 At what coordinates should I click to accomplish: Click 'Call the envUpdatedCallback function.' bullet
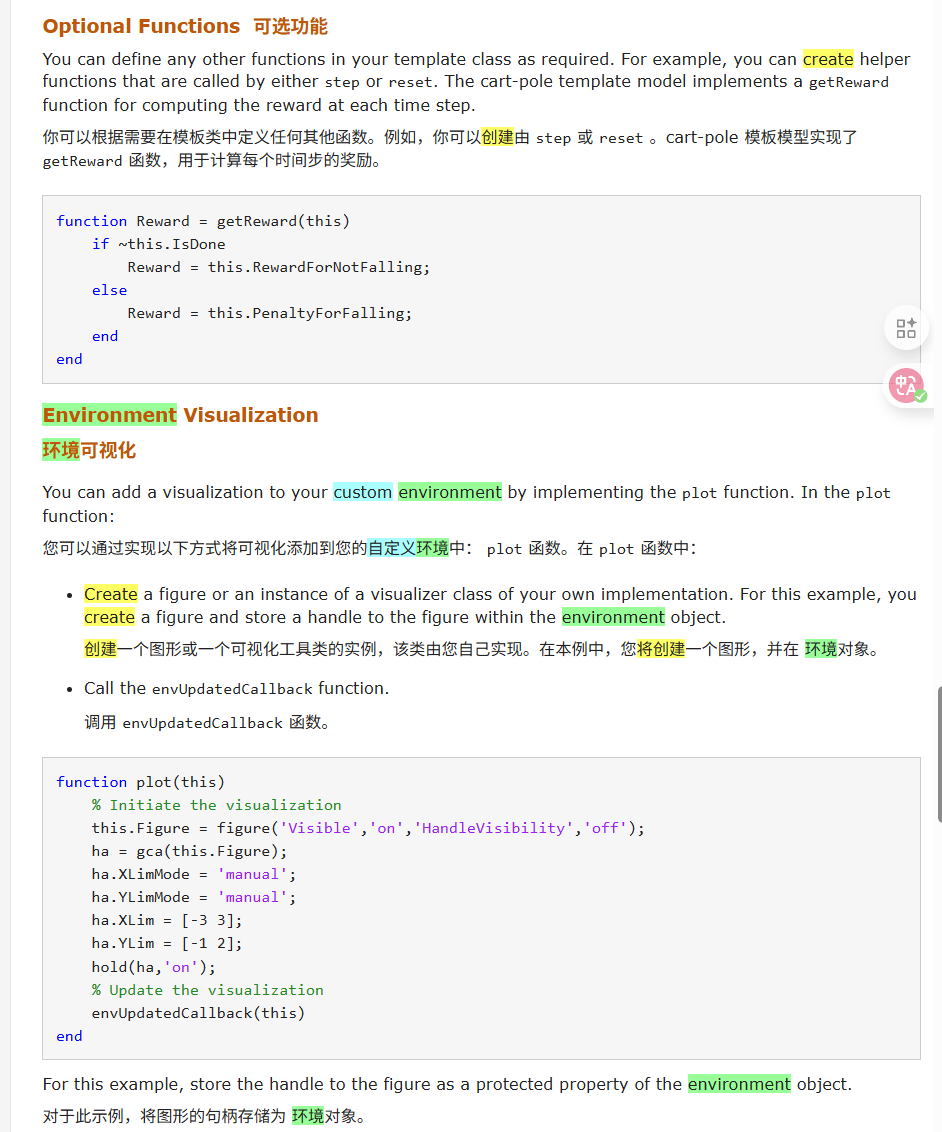237,689
